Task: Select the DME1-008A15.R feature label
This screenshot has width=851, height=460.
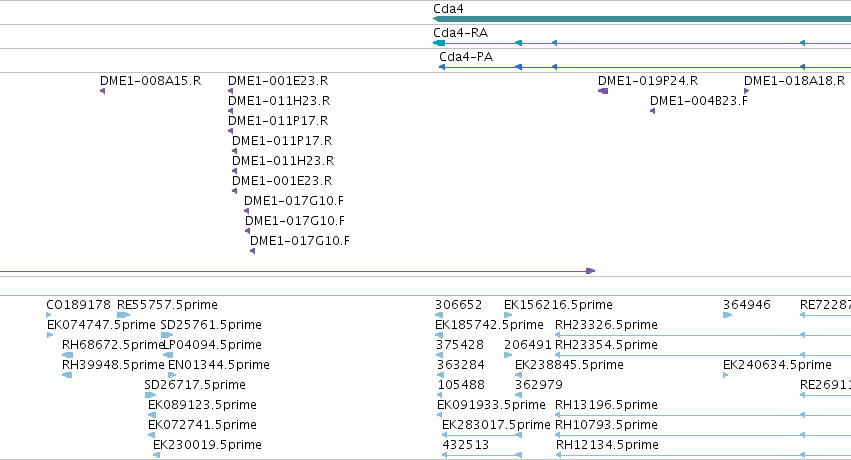Action: (x=150, y=81)
